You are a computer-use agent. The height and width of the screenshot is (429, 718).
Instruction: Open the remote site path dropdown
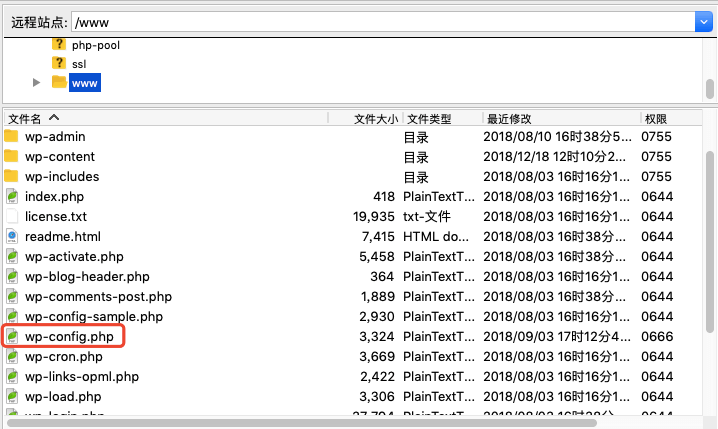pyautogui.click(x=704, y=22)
